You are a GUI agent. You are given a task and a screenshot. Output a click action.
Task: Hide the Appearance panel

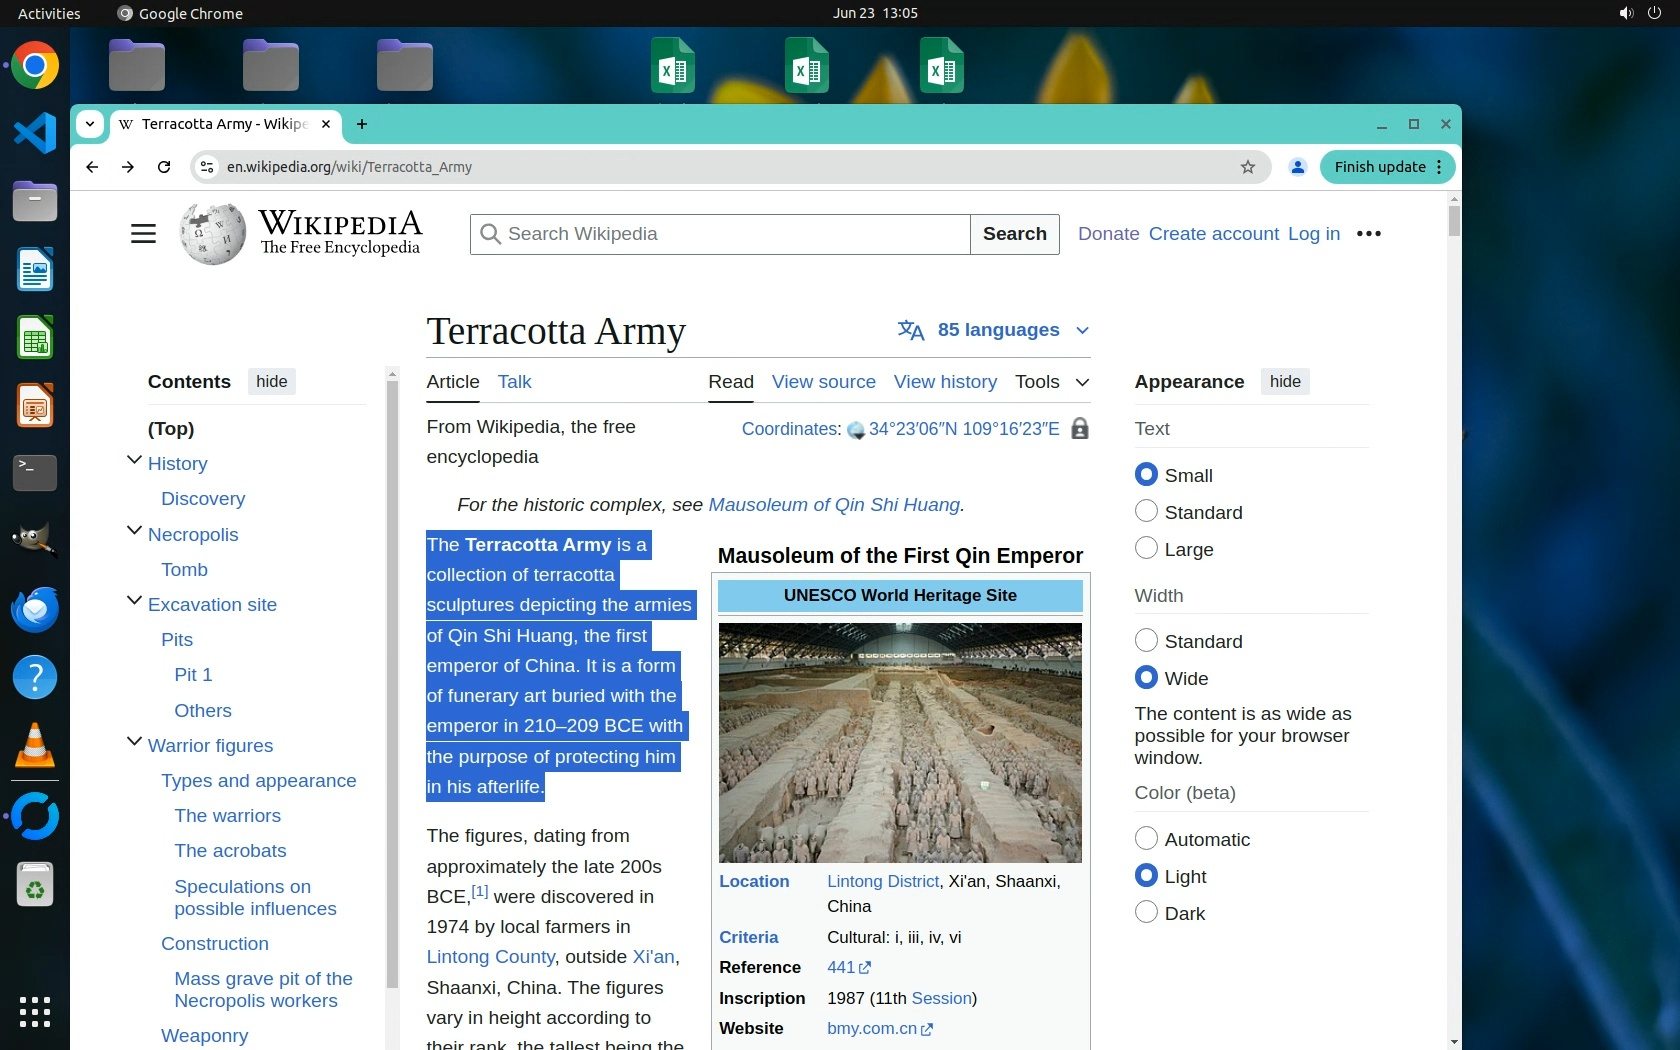1284,382
